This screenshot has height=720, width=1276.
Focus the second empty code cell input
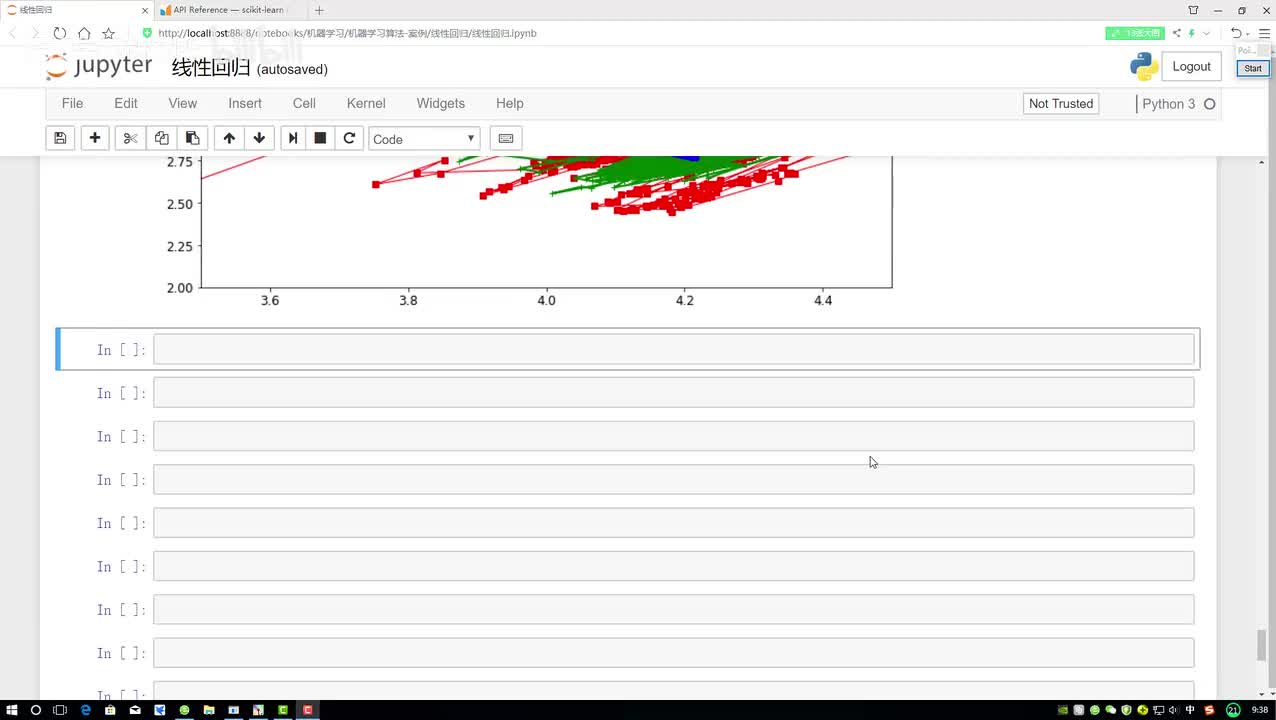[673, 392]
